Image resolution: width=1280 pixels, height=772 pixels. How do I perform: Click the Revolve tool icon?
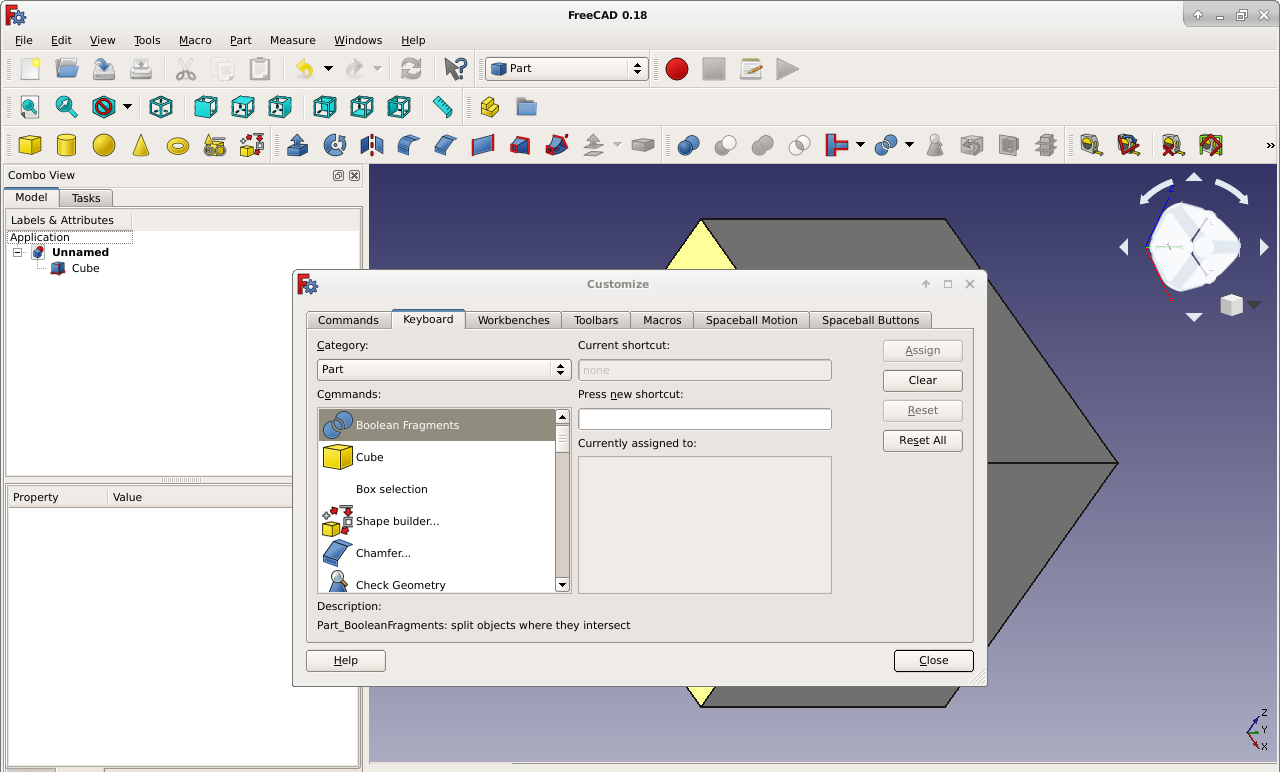[x=335, y=146]
